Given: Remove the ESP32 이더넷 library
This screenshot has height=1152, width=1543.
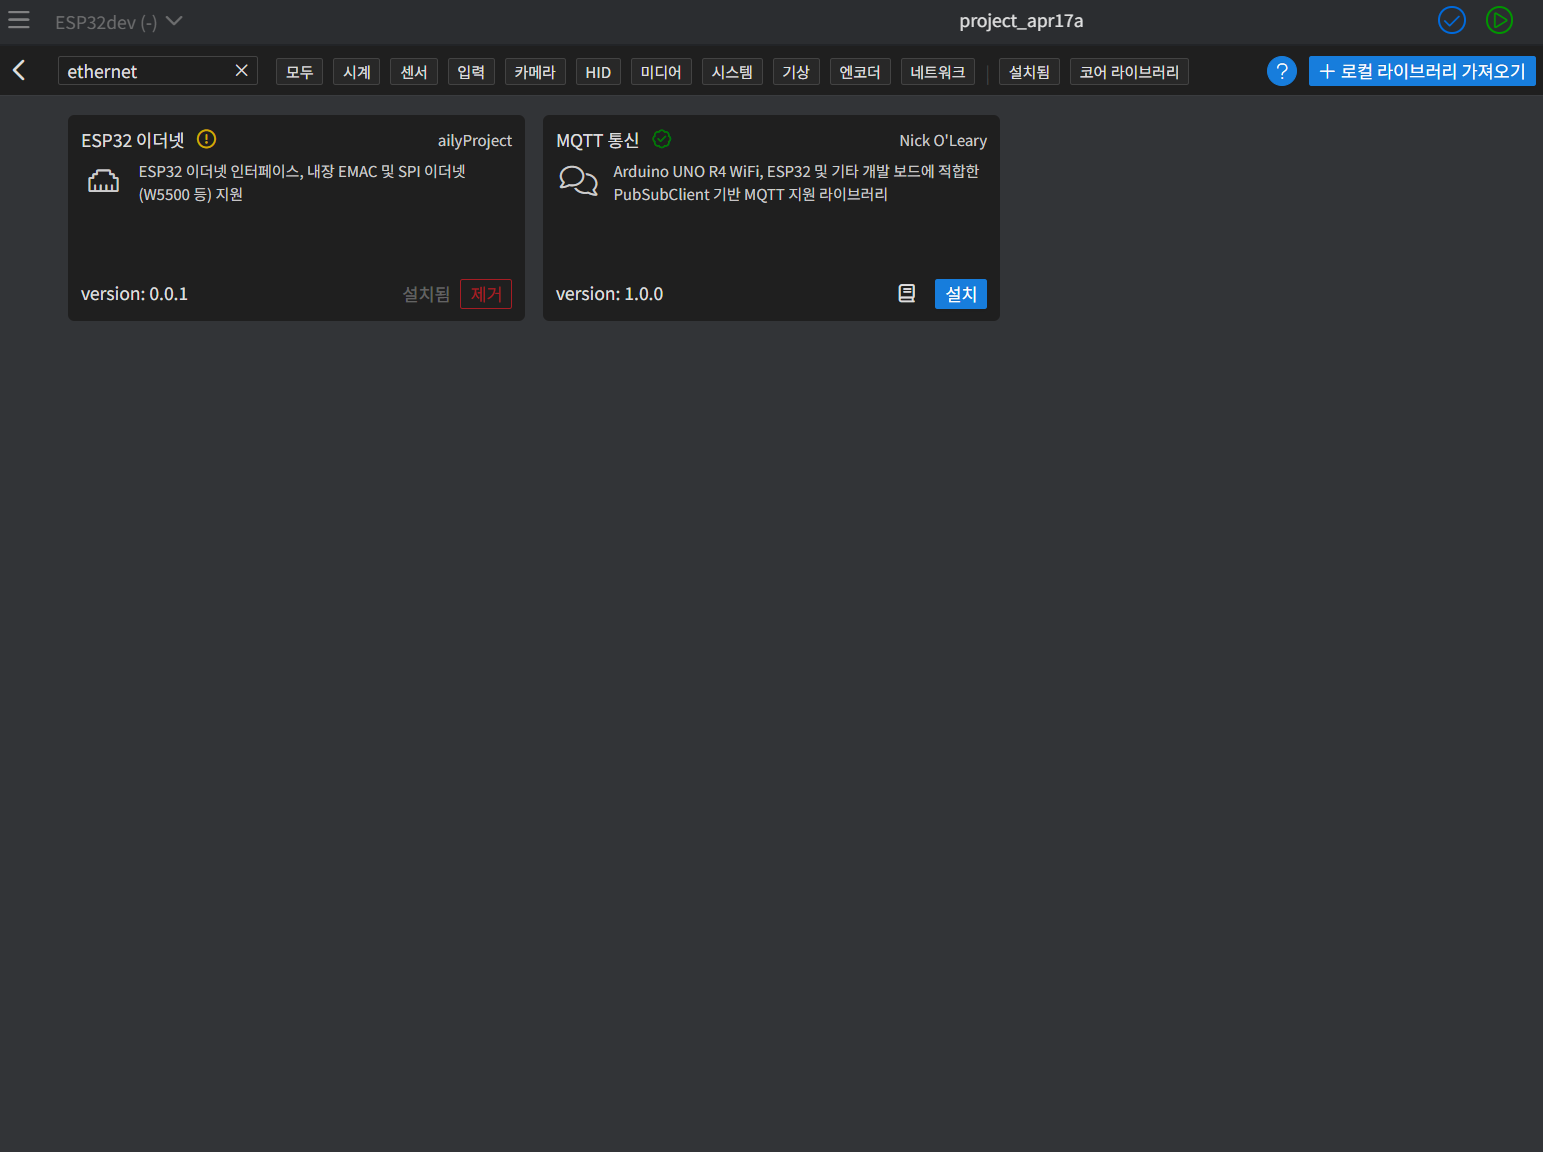Looking at the screenshot, I should click(x=486, y=294).
